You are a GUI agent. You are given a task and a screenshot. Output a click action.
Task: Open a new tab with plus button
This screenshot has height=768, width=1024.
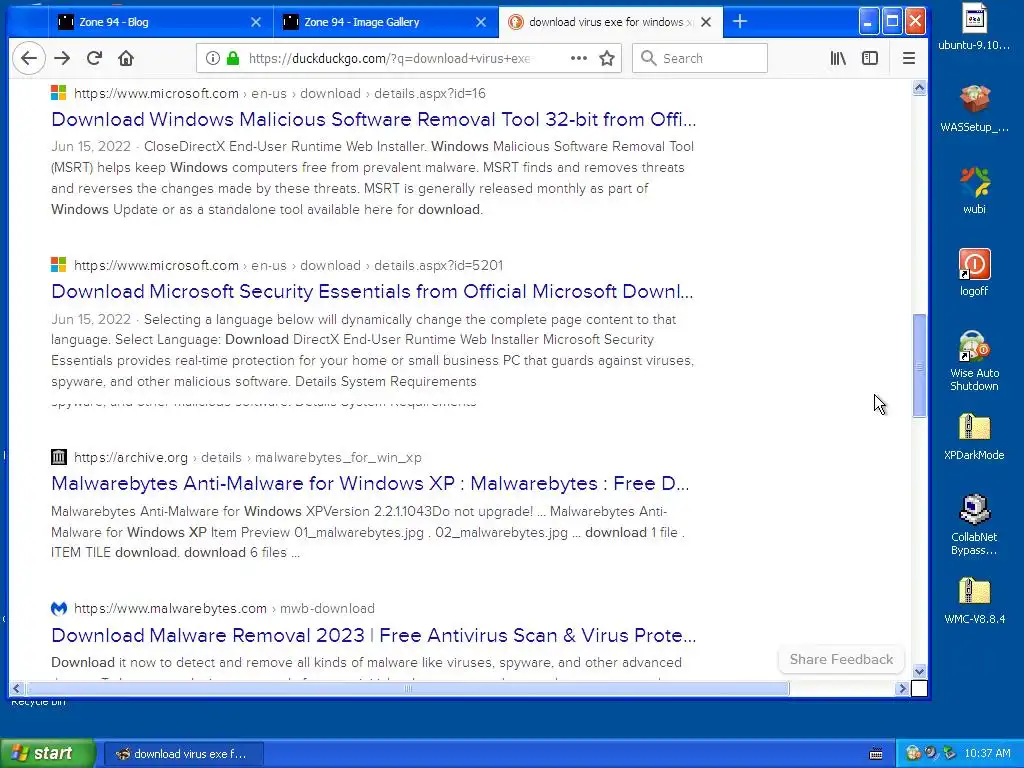pos(740,22)
